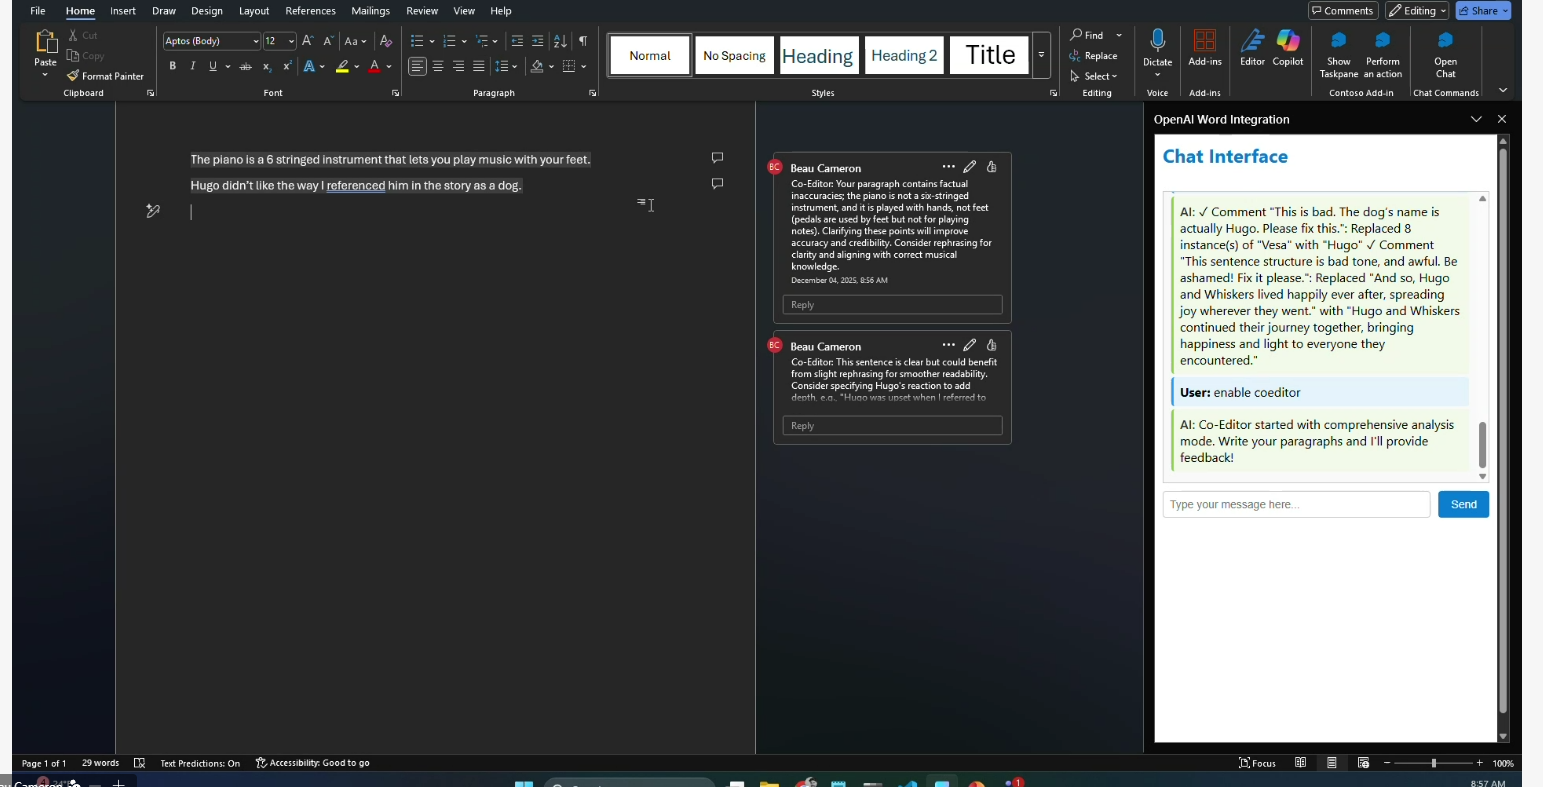Image resolution: width=1543 pixels, height=787 pixels.
Task: Edit the first Beau Cameron comment
Action: (969, 167)
